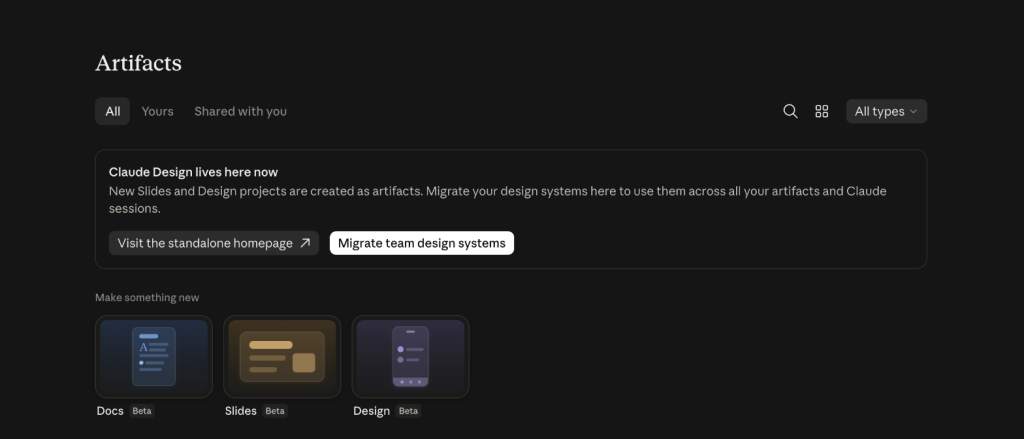The height and width of the screenshot is (439, 1024).
Task: Open the search magnifier icon
Action: click(790, 112)
